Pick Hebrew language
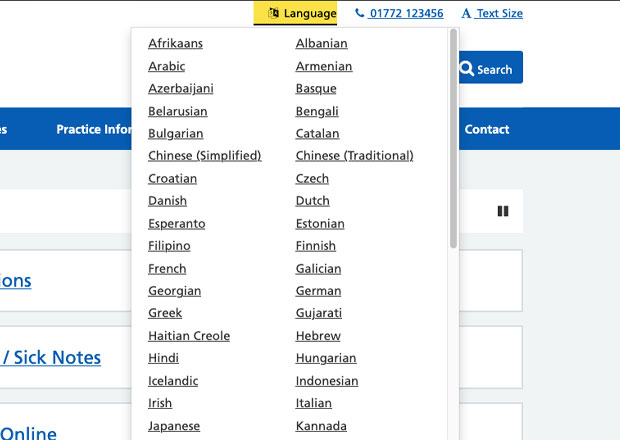 pyautogui.click(x=318, y=336)
